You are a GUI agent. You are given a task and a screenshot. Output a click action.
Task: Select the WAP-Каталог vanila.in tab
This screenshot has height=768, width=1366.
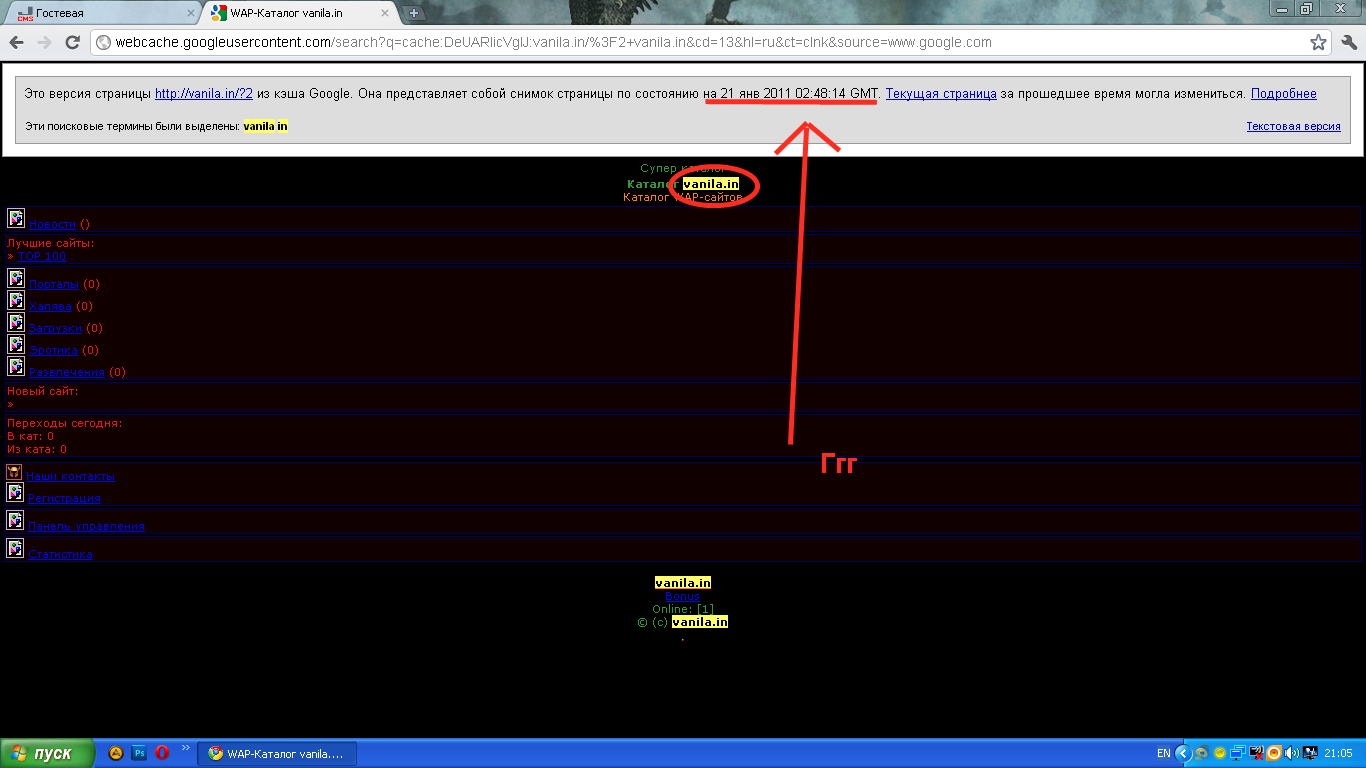coord(300,13)
